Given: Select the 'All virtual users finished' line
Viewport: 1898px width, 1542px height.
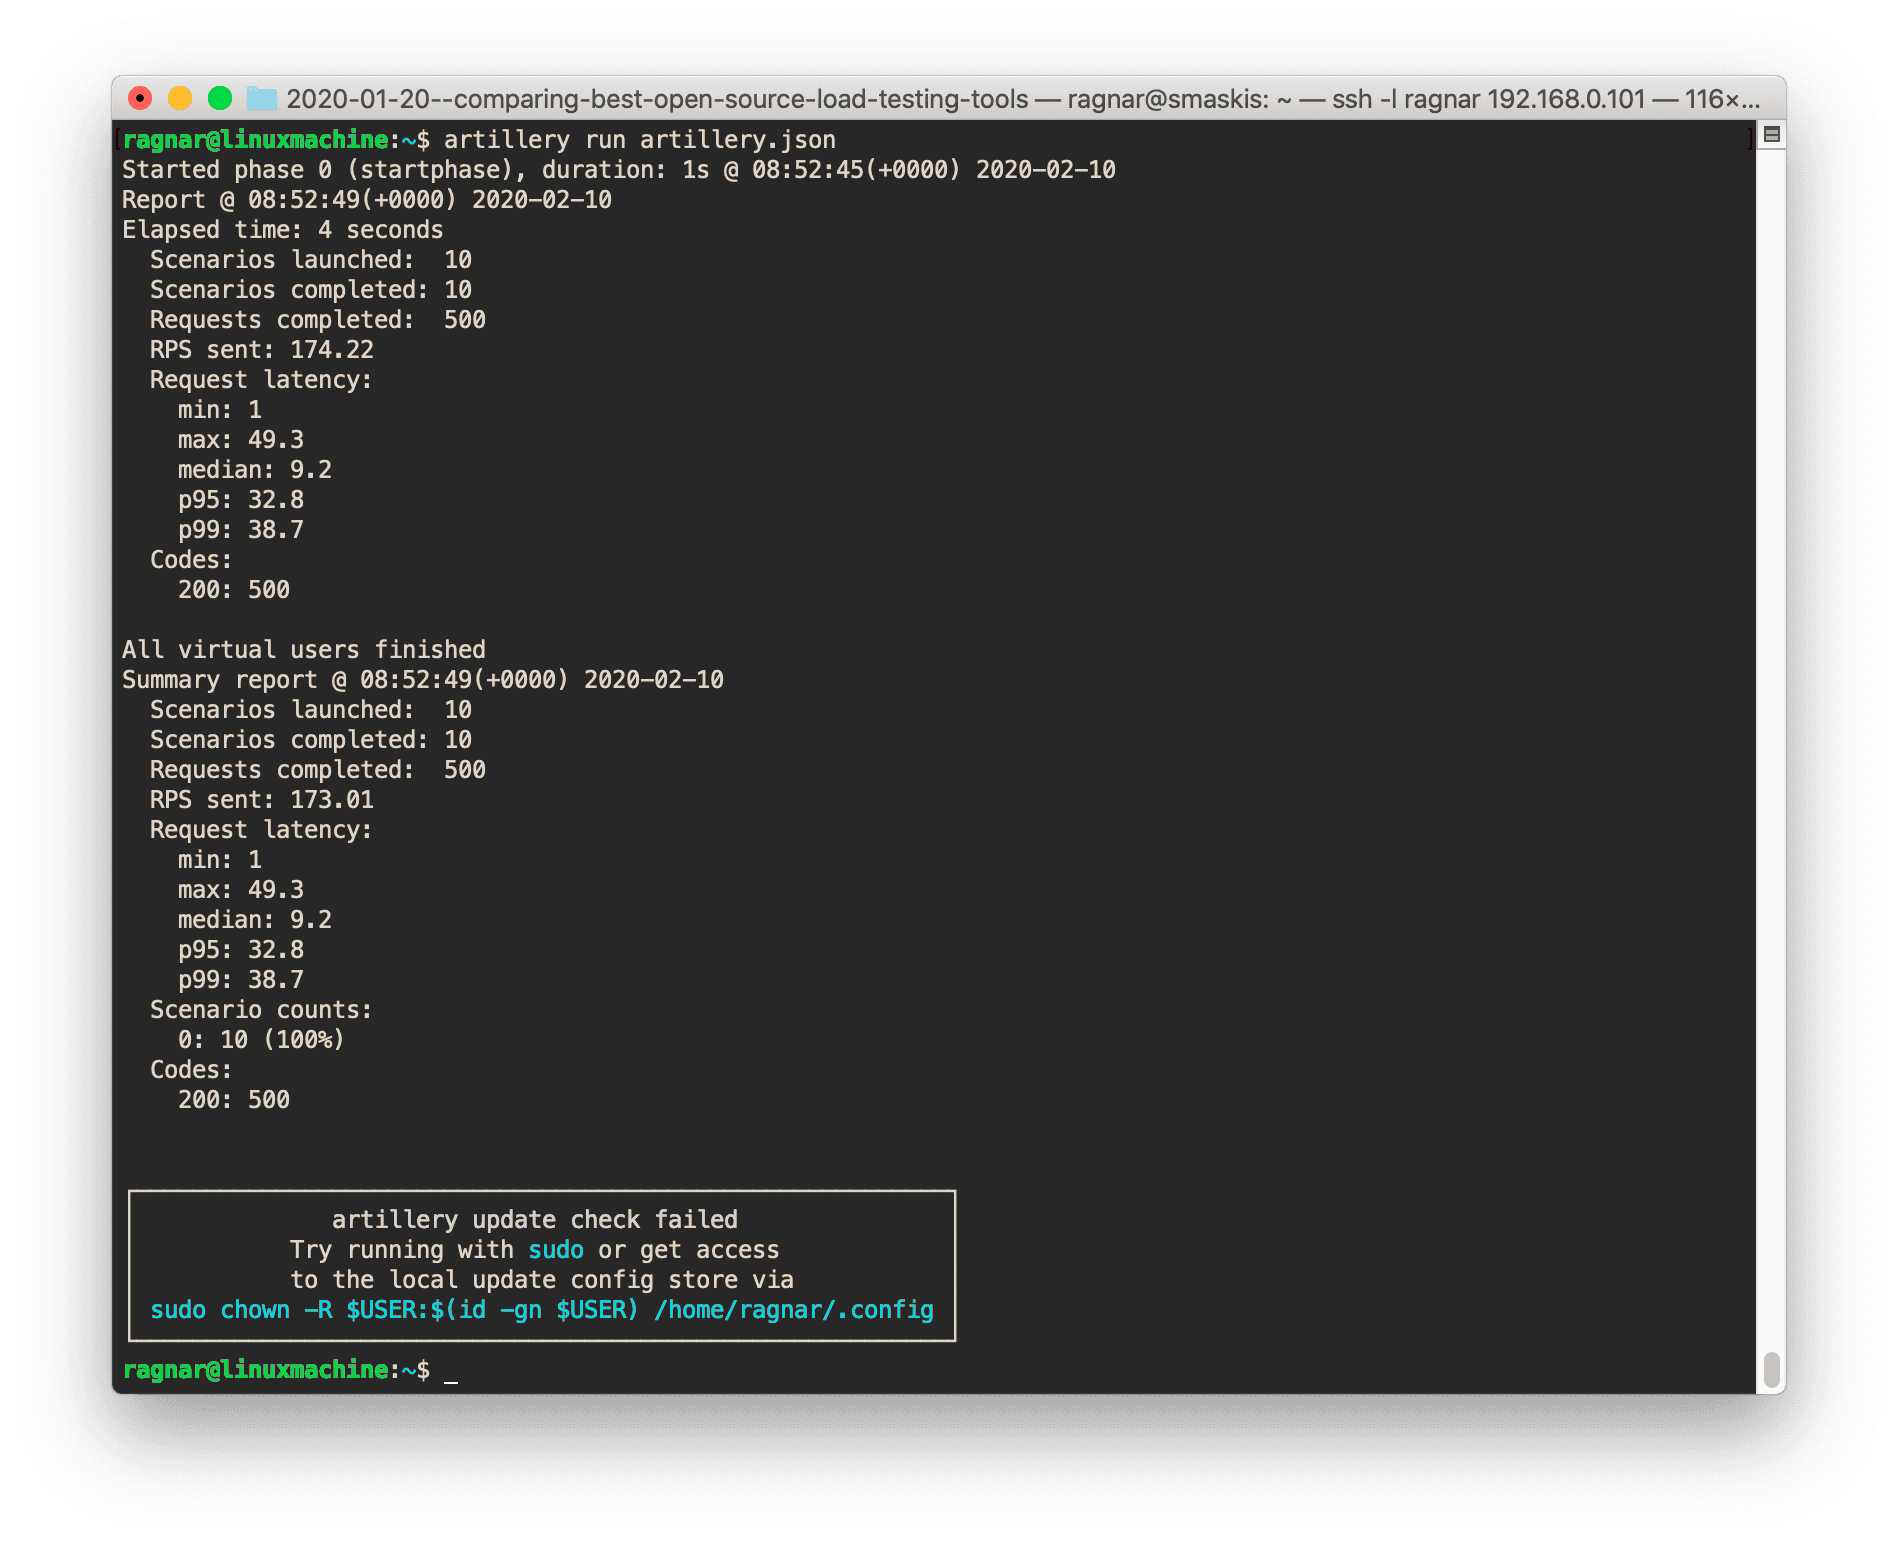Looking at the screenshot, I should (304, 650).
